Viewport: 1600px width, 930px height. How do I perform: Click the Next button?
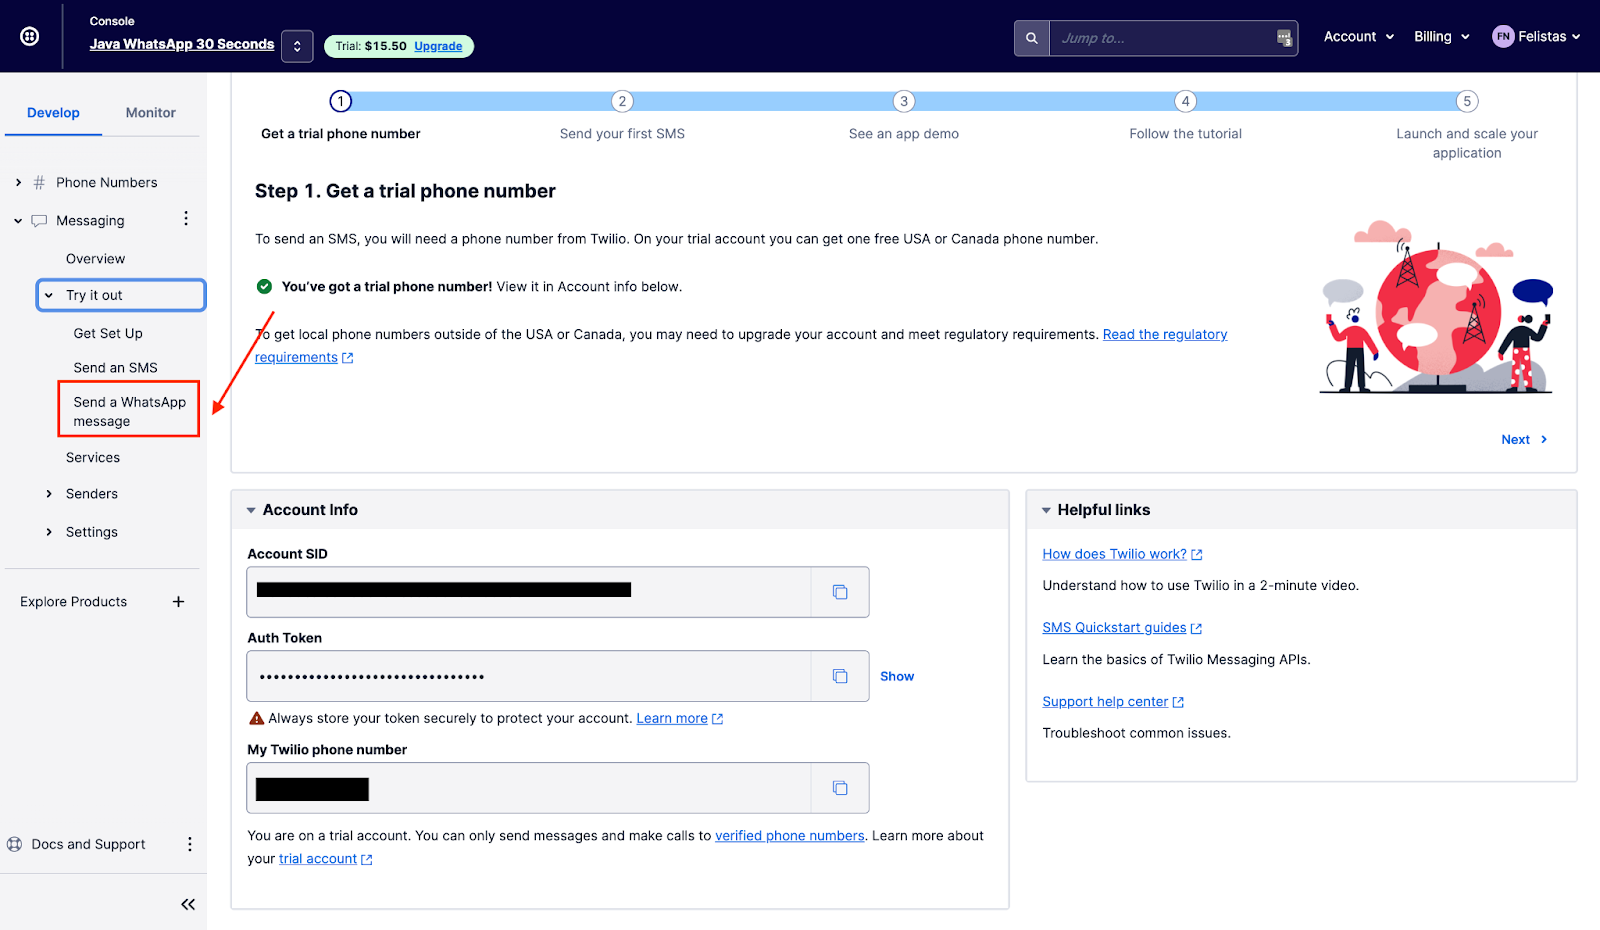(x=1524, y=440)
